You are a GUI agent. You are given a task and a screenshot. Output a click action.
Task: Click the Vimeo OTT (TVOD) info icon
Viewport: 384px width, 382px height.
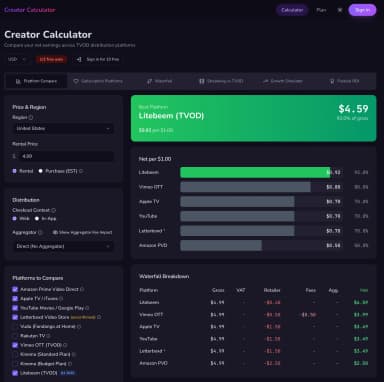pos(65,345)
